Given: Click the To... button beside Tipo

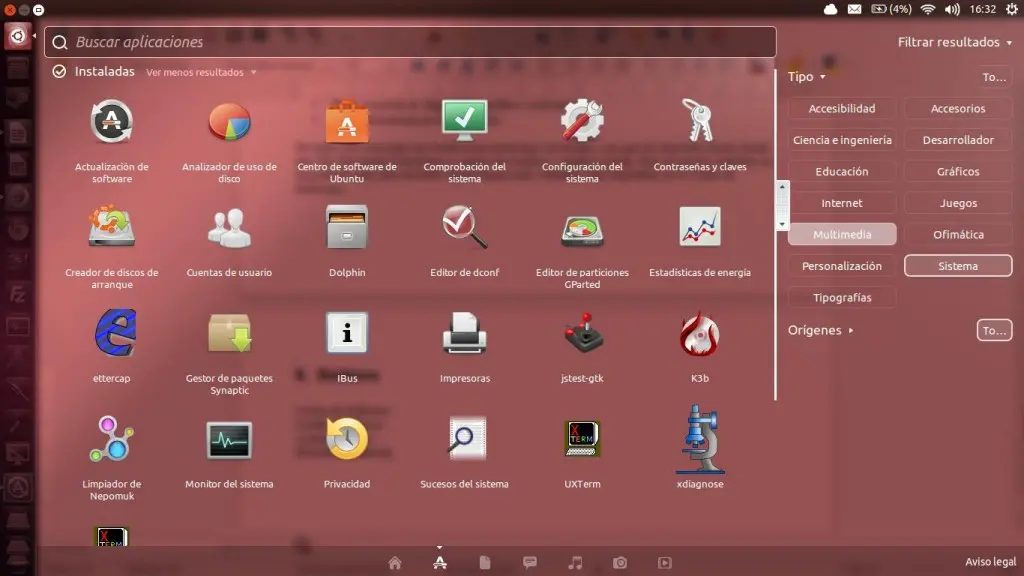Looking at the screenshot, I should click(994, 77).
